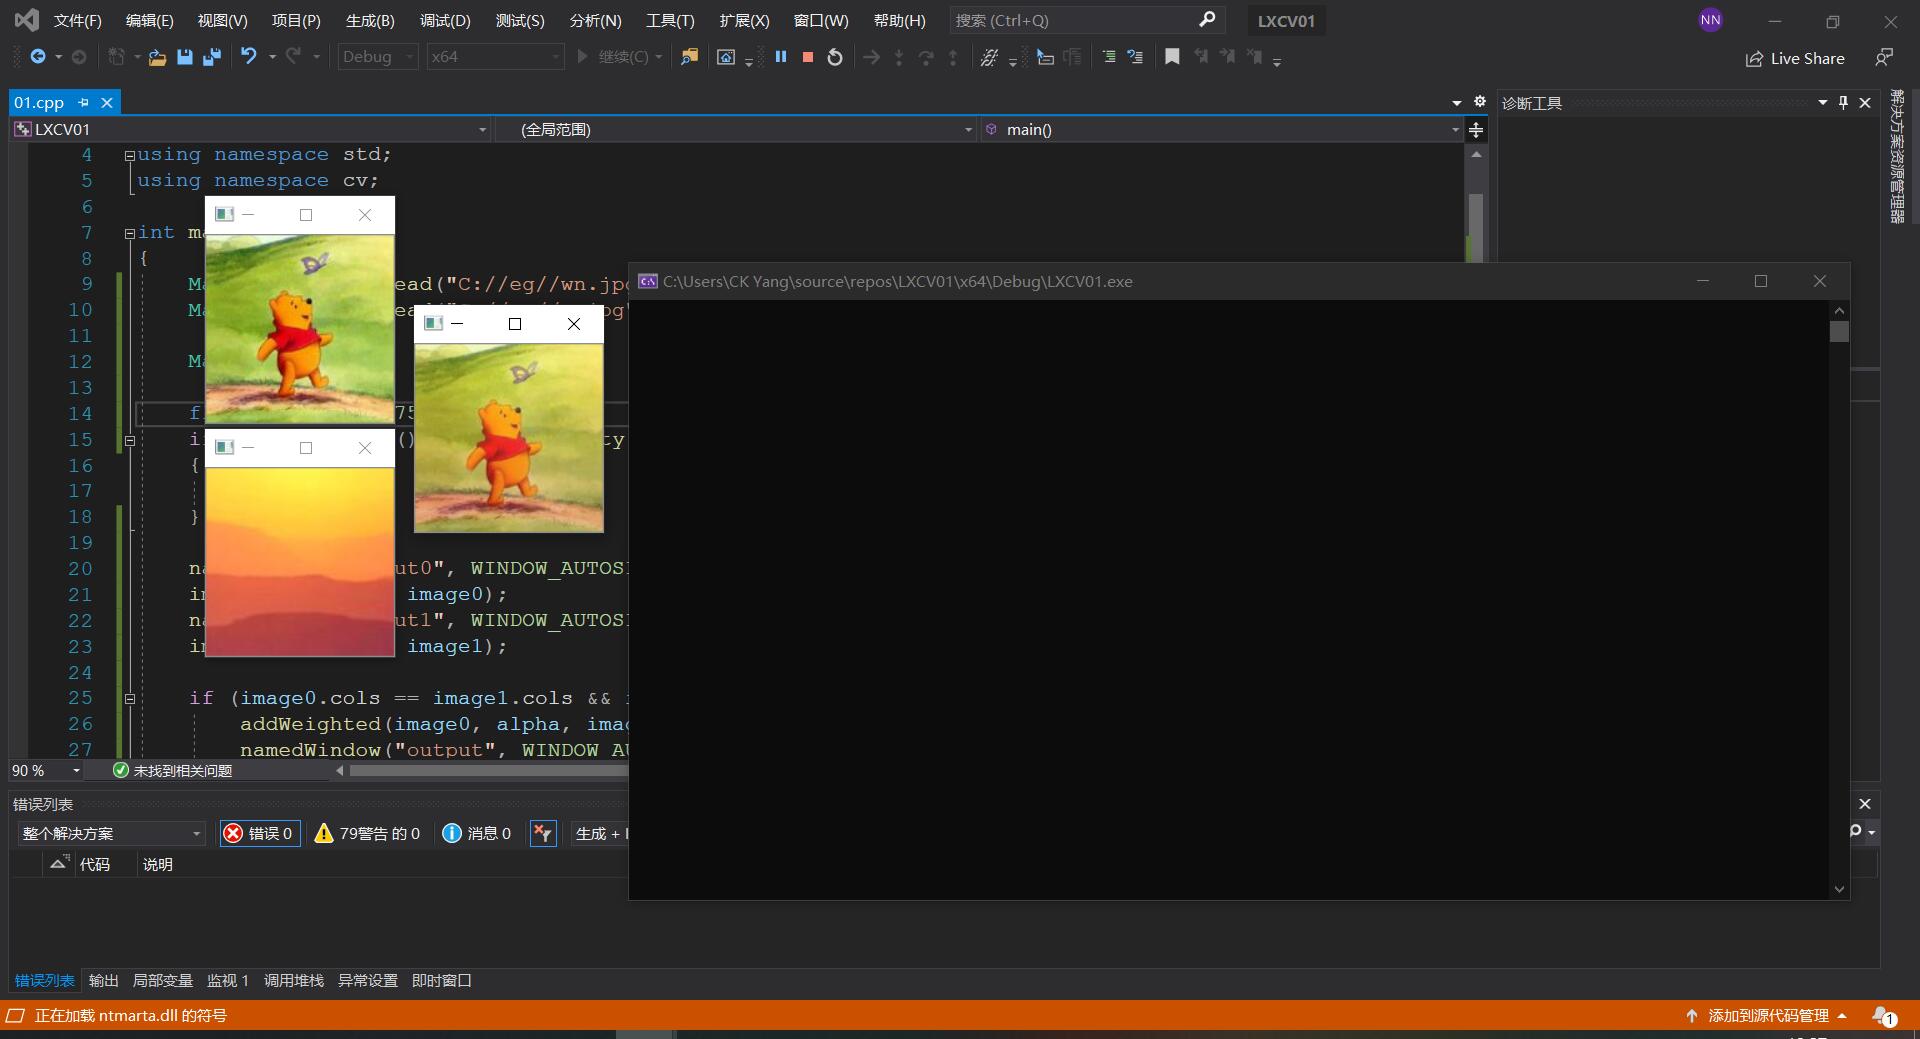The height and width of the screenshot is (1039, 1920).
Task: Switch to the 局部变量 tab
Action: click(x=163, y=981)
